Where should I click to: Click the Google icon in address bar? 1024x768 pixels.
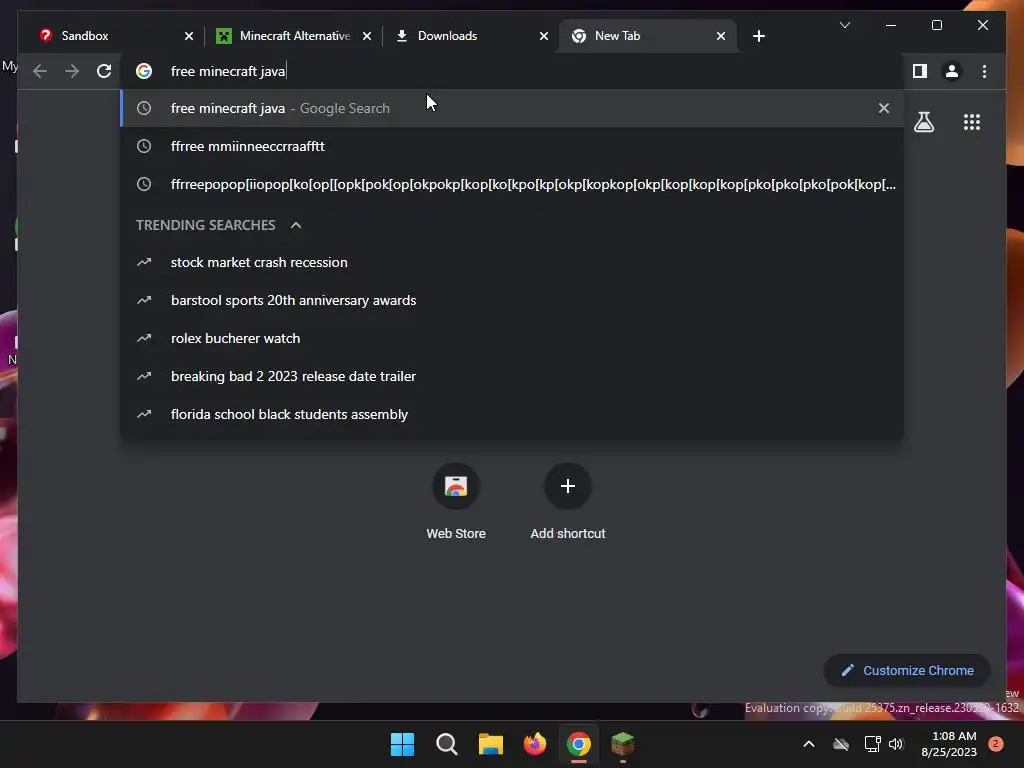point(144,71)
